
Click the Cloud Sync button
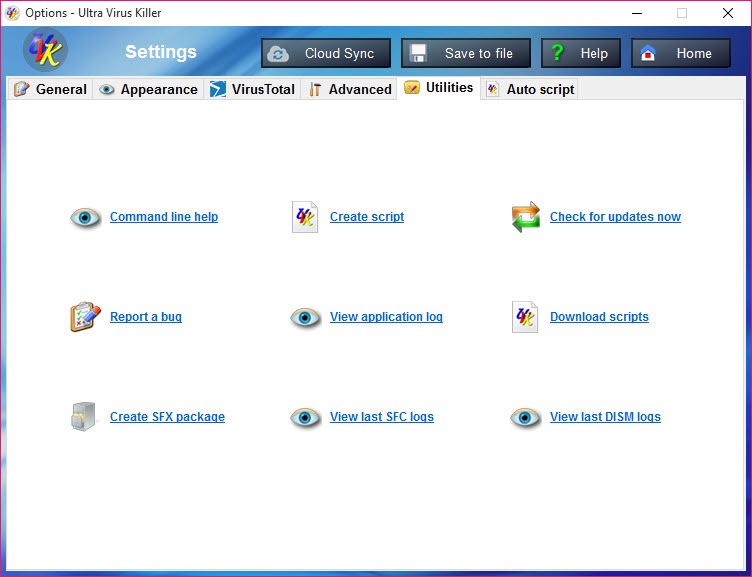[326, 53]
